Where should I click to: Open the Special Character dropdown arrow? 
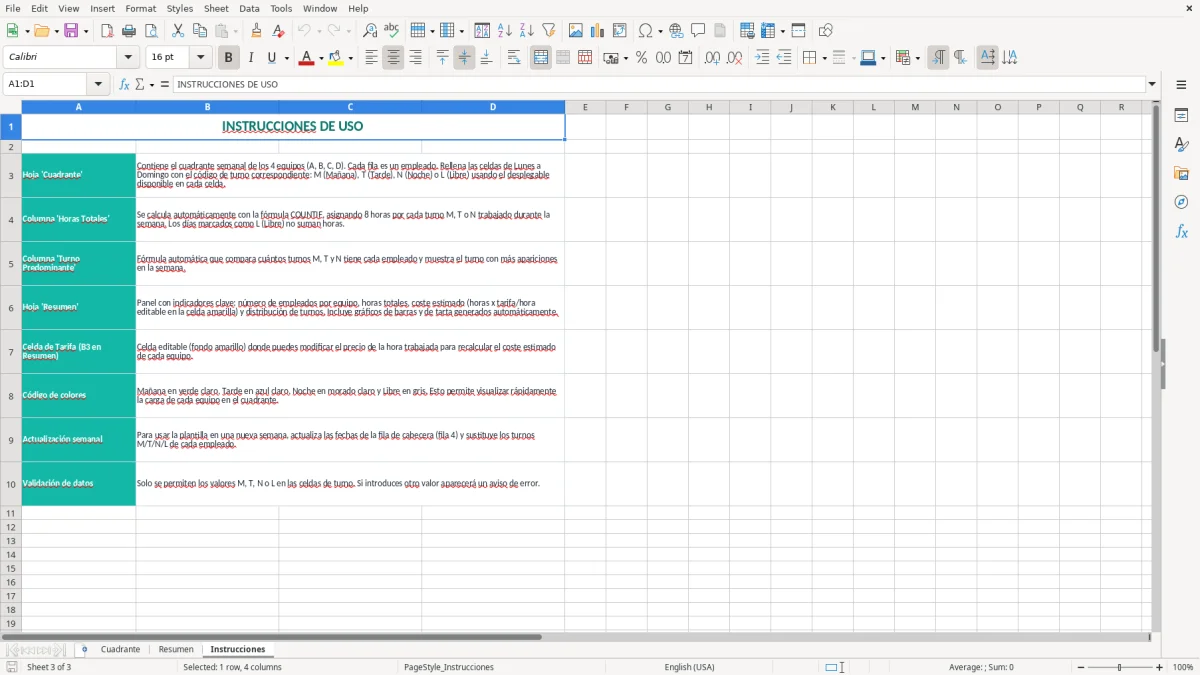660,31
